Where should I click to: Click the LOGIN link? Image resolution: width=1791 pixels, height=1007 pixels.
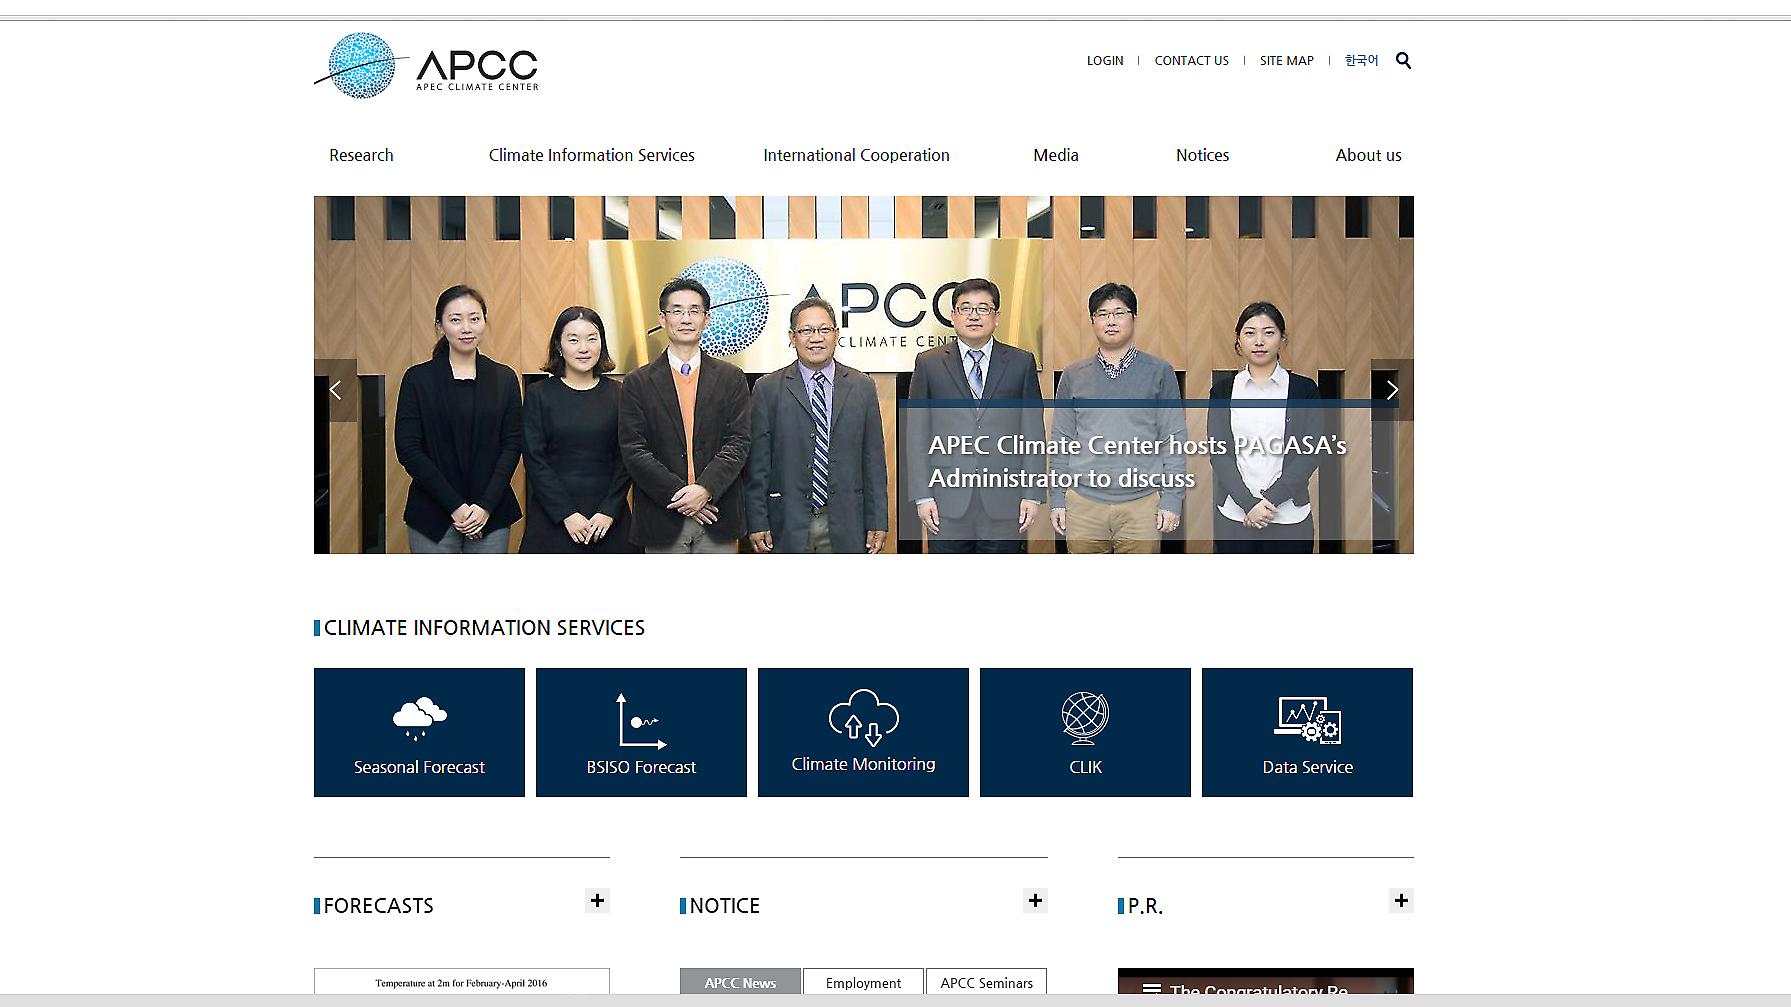pos(1105,61)
